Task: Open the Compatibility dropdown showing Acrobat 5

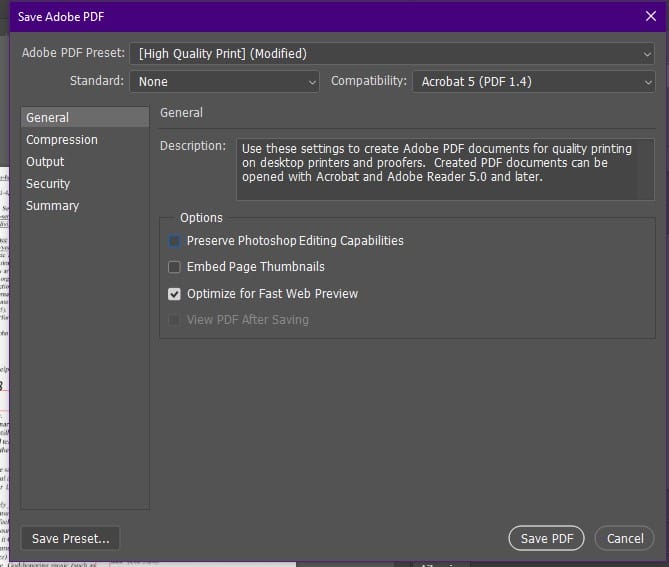Action: click(533, 81)
